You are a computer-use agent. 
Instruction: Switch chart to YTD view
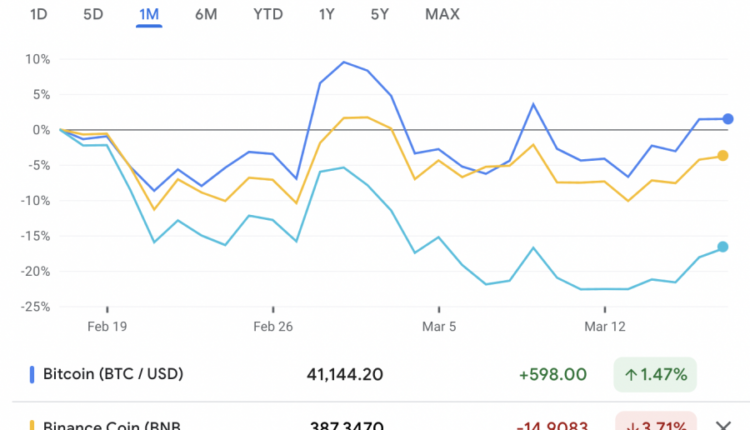coord(268,14)
